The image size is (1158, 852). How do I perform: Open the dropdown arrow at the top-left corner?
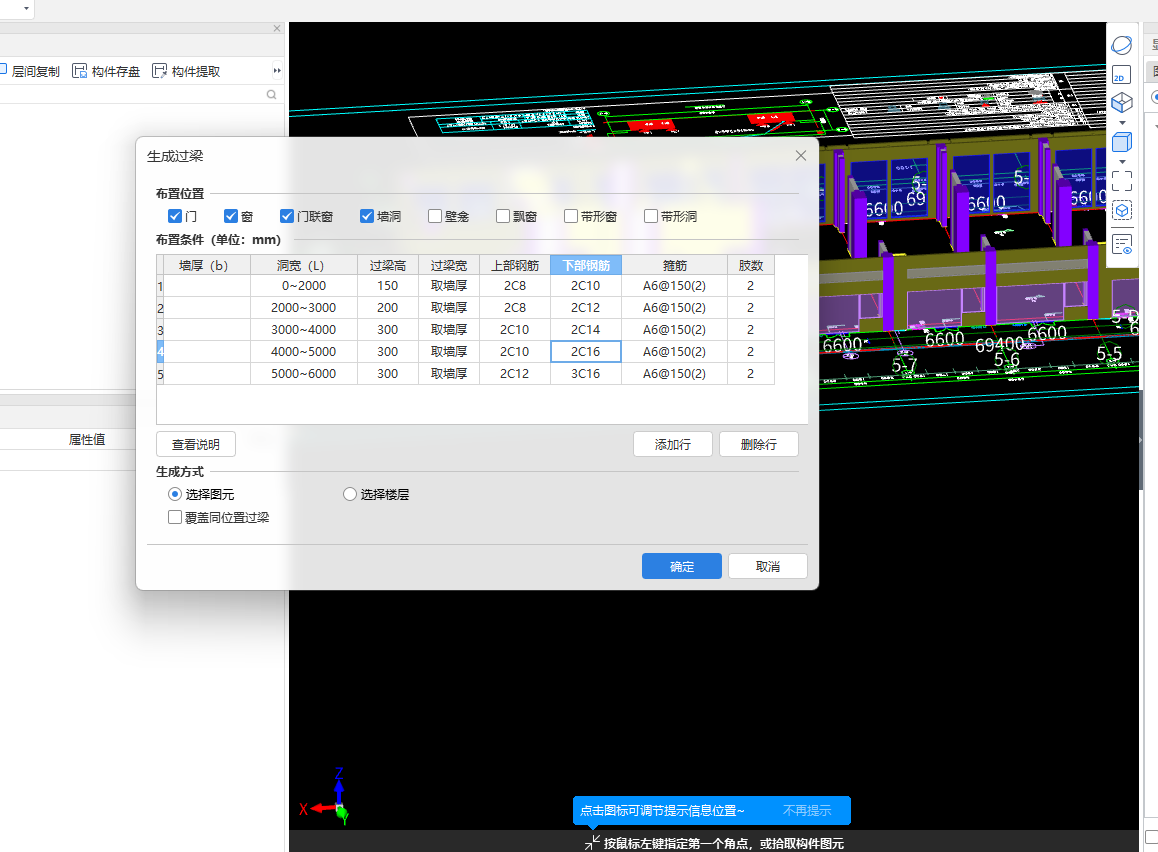27,8
